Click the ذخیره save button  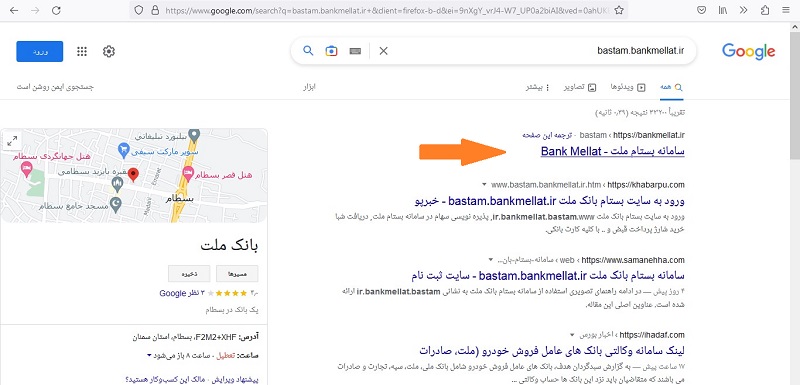(x=190, y=274)
